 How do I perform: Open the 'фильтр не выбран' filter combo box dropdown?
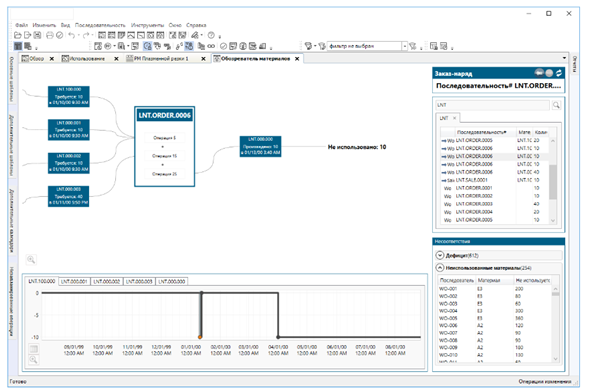tap(405, 46)
